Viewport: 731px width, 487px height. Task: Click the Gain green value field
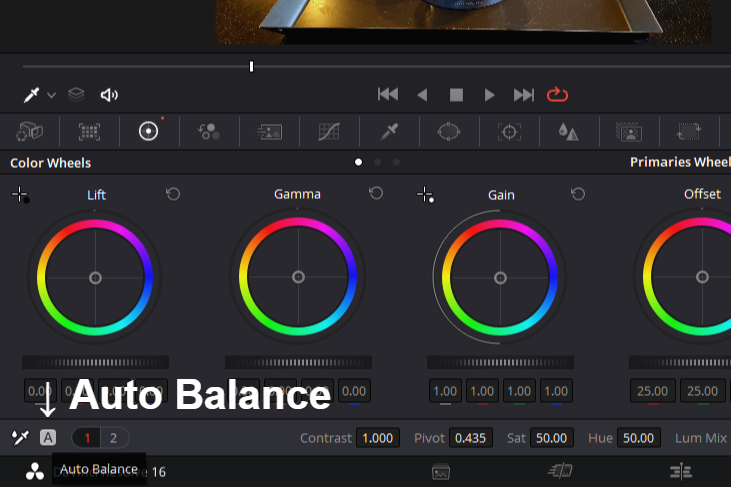tap(519, 391)
